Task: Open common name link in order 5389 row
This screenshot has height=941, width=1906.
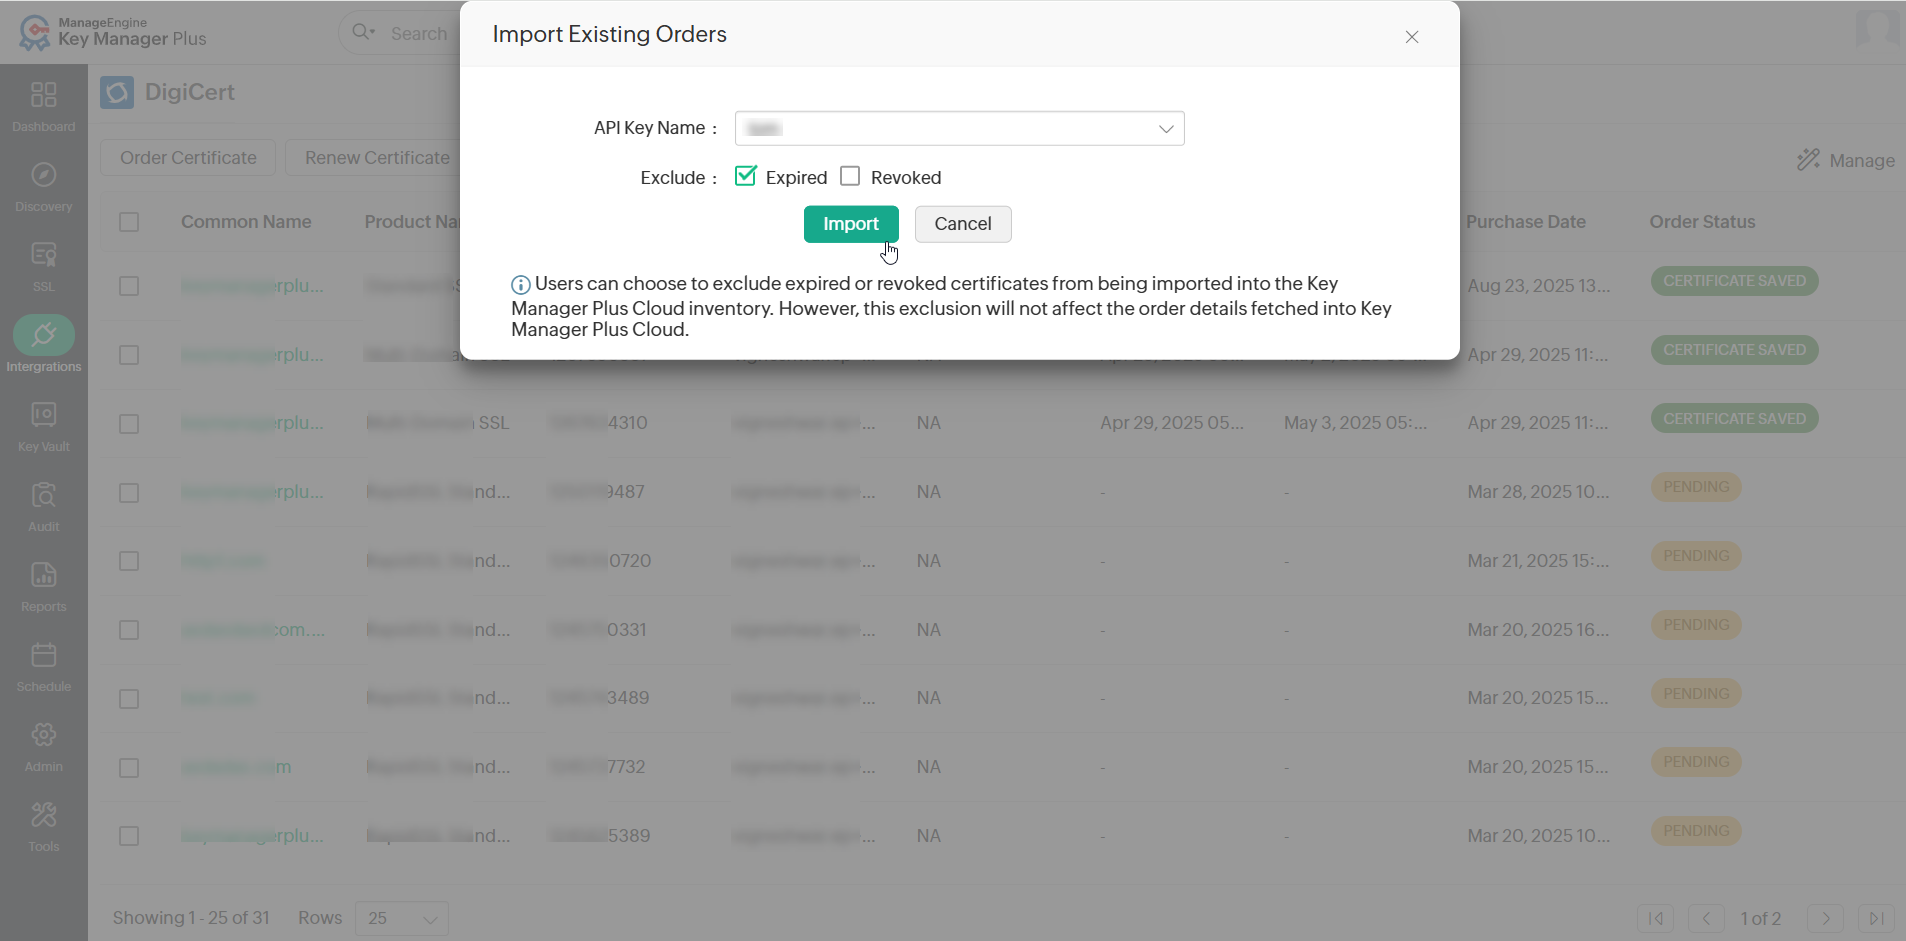Action: [252, 836]
